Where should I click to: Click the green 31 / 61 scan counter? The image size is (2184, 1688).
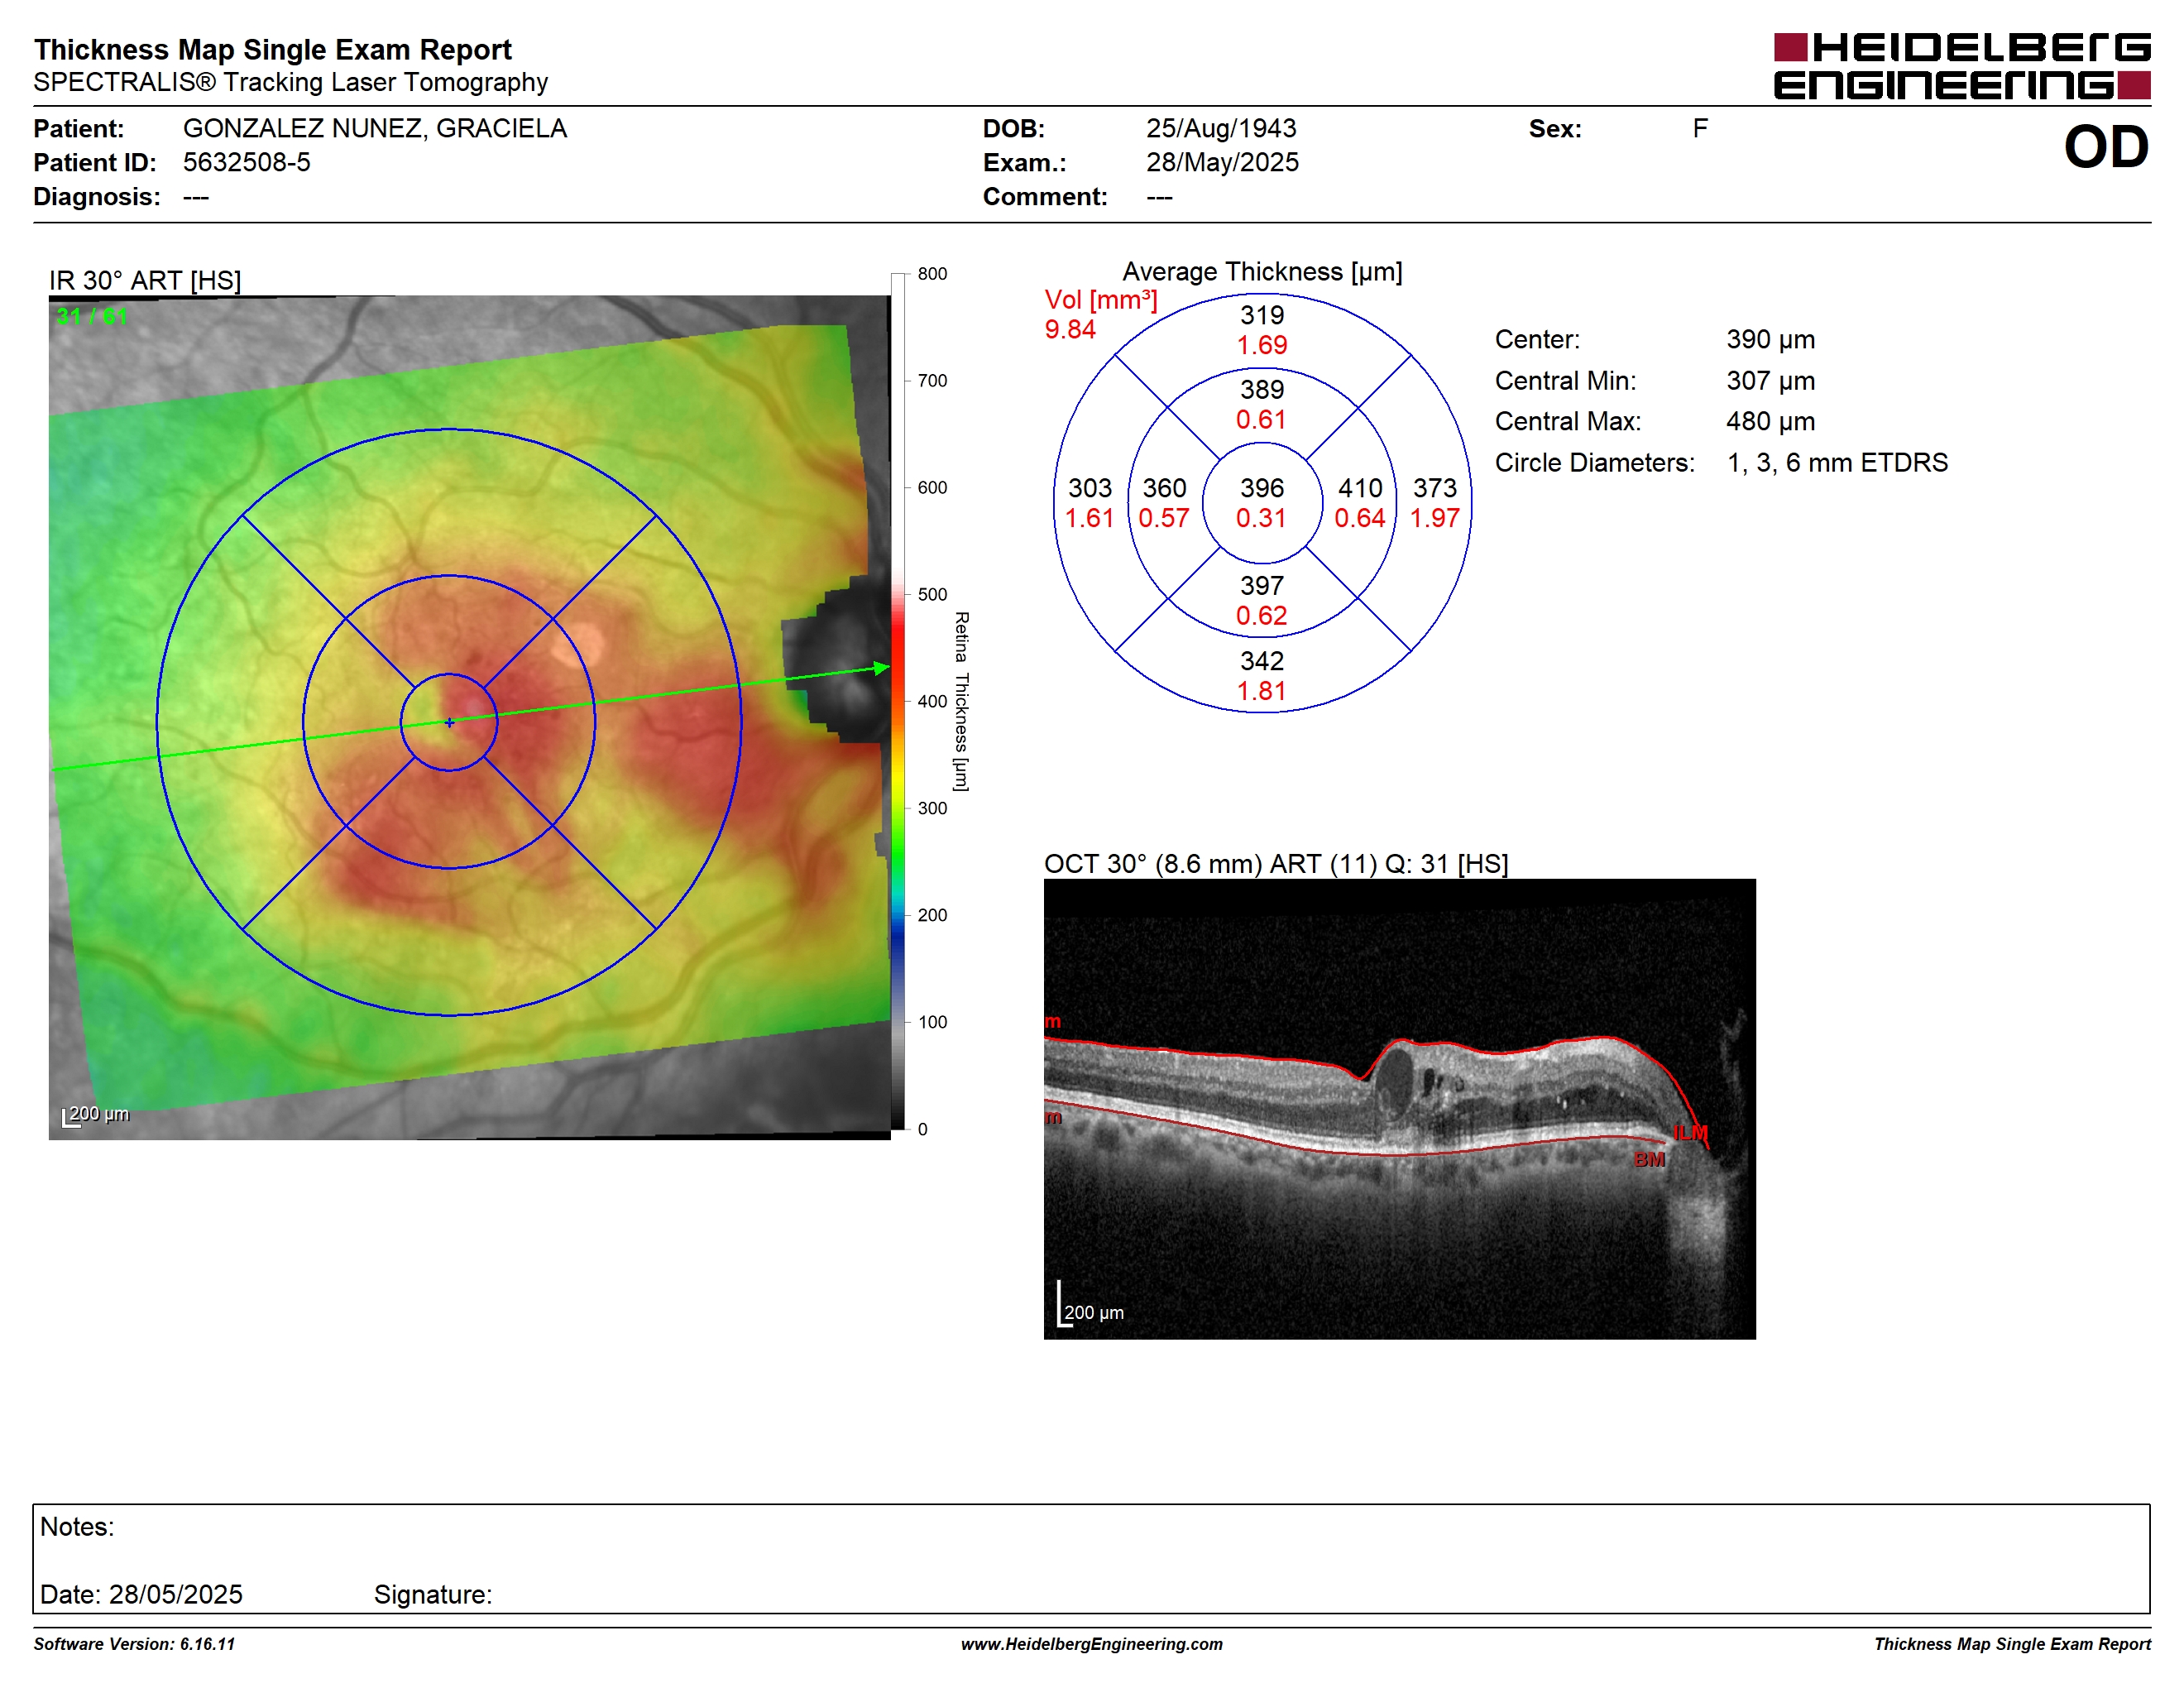[x=92, y=317]
